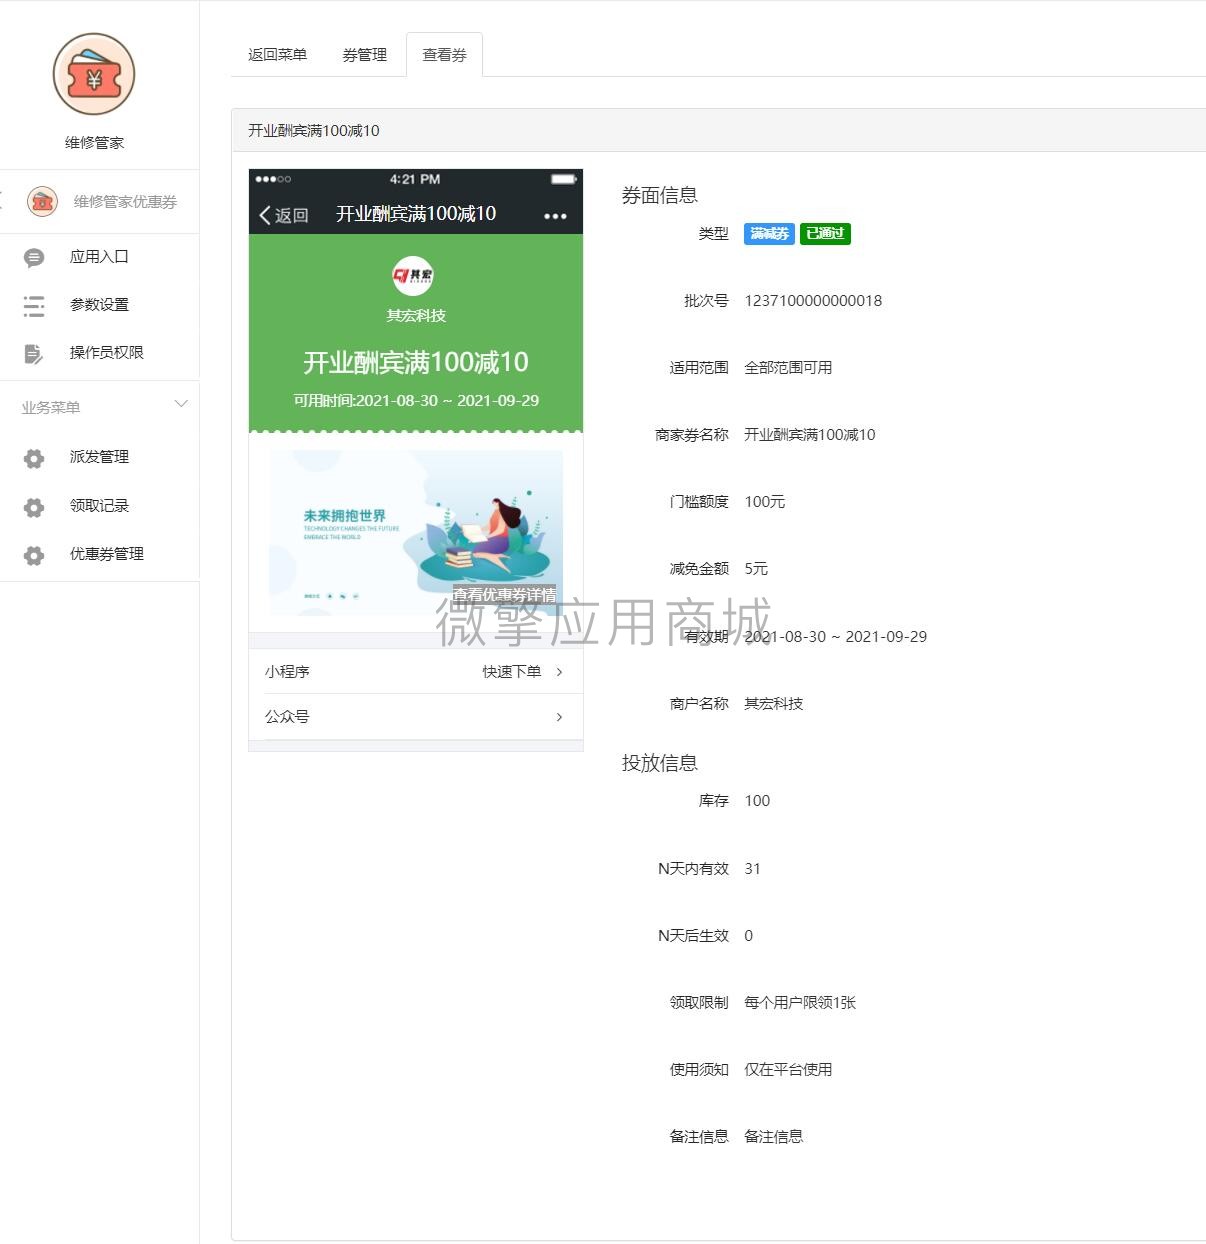Click the 其宏 merchant logo in coupon preview
Viewport: 1206px width, 1244px height.
(413, 276)
